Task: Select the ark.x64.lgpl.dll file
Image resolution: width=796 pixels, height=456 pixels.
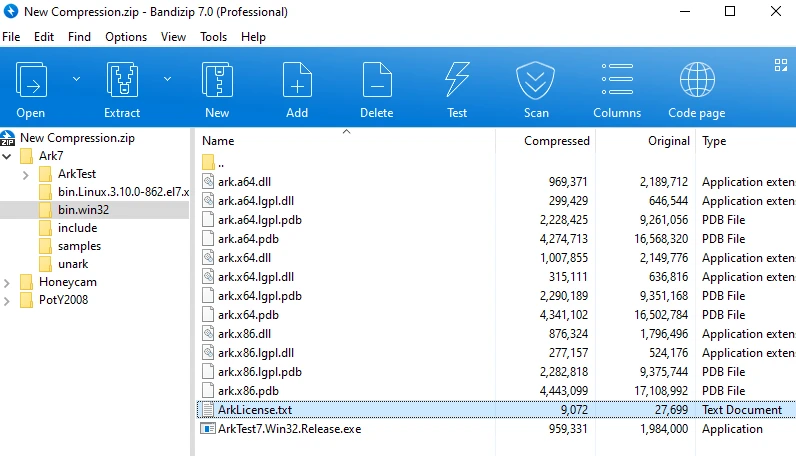Action: click(x=256, y=277)
